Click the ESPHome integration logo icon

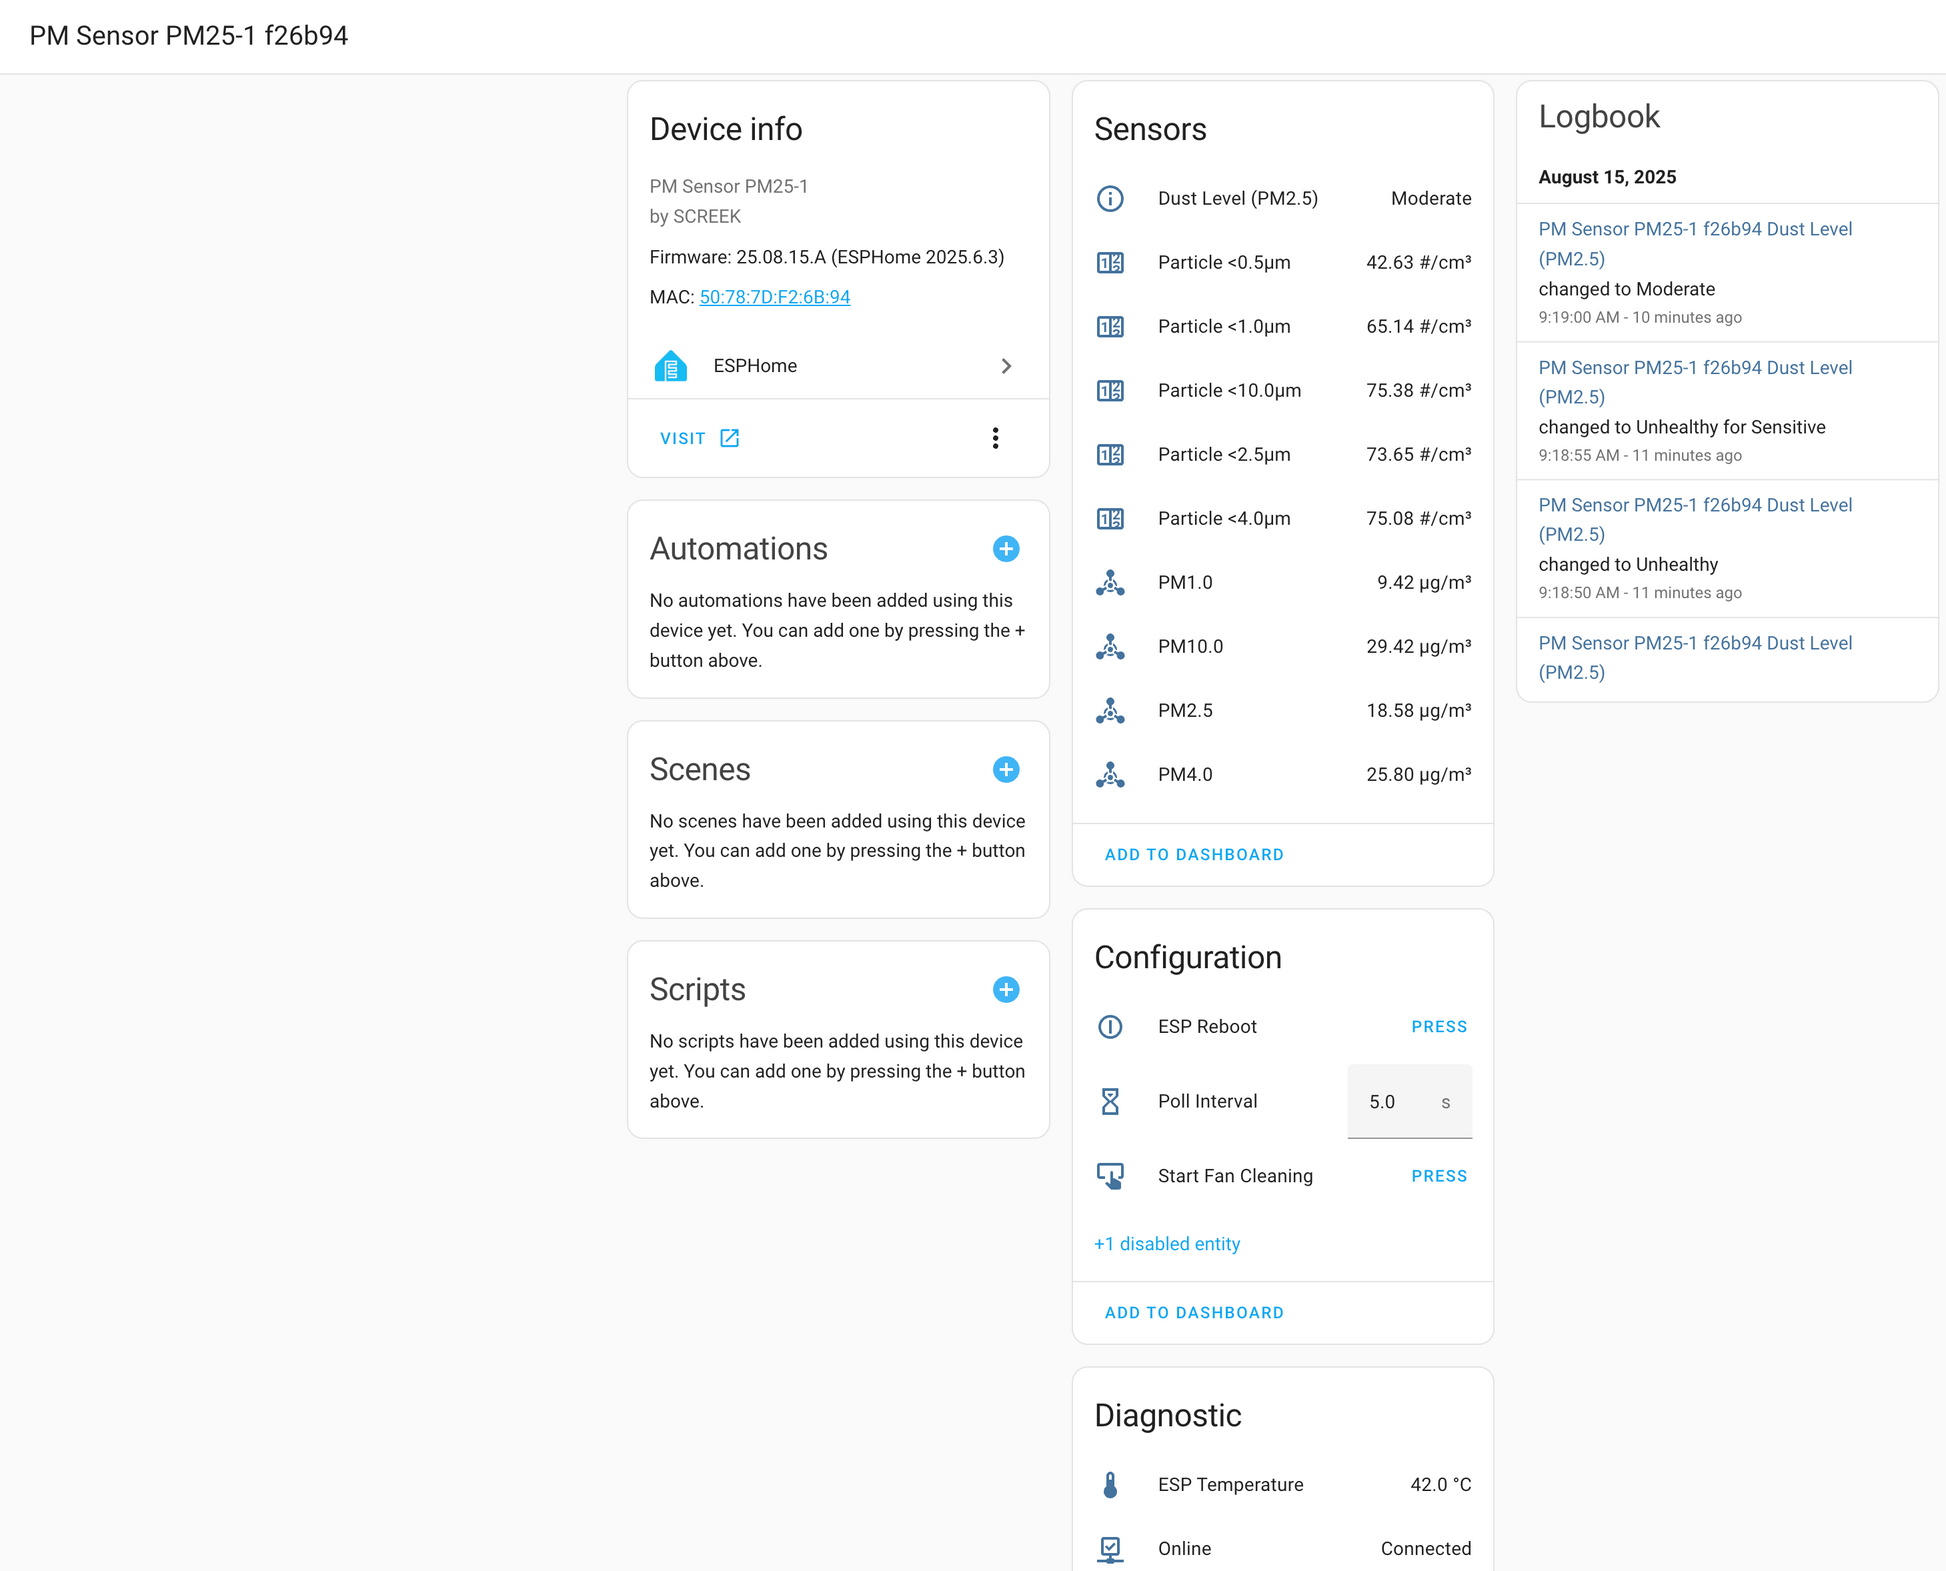(x=670, y=366)
